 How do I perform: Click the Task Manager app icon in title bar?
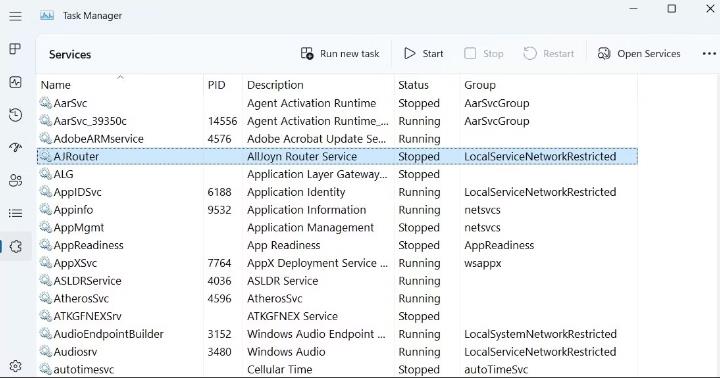pyautogui.click(x=47, y=16)
